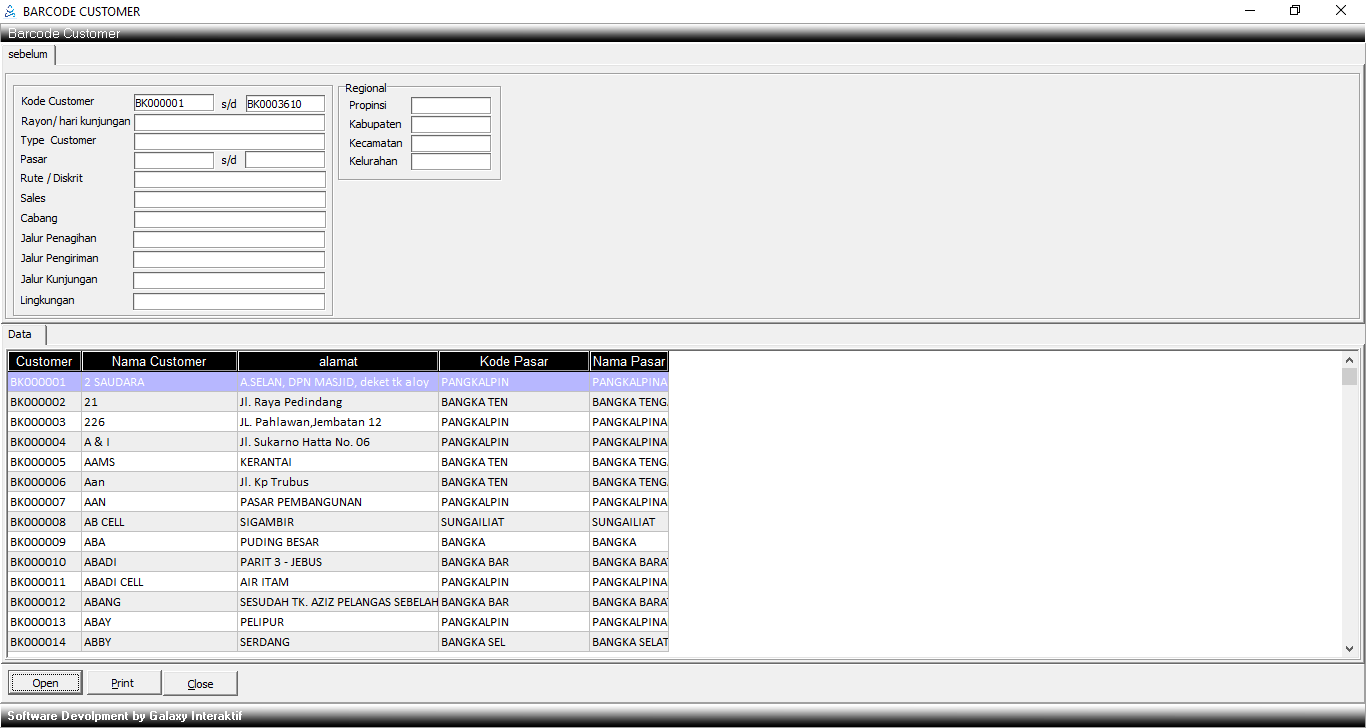Click the Kode Customer end field BK0003610

(x=285, y=103)
